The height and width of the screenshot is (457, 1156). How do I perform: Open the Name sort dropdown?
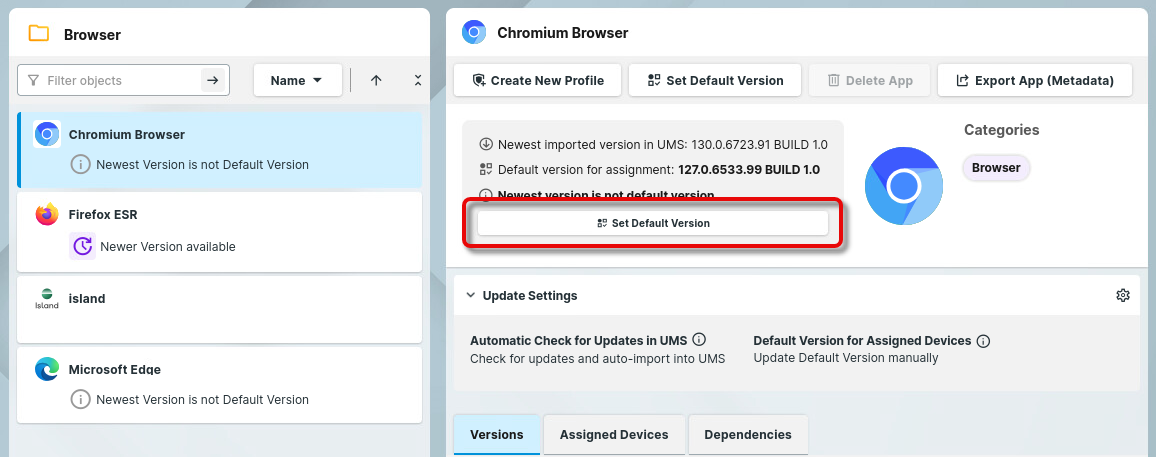pyautogui.click(x=297, y=80)
